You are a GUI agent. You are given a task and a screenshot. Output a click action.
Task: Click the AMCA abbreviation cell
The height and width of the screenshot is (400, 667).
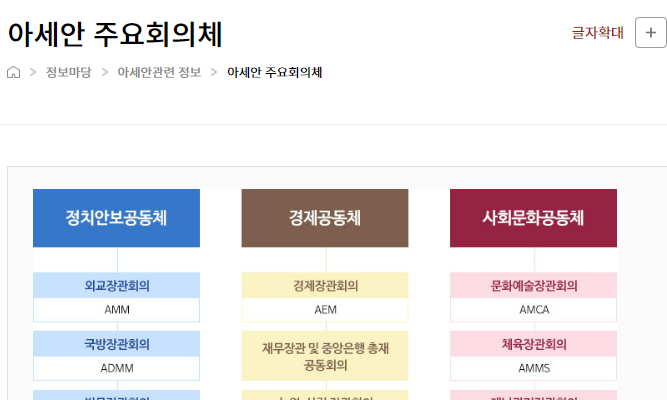[x=533, y=310]
